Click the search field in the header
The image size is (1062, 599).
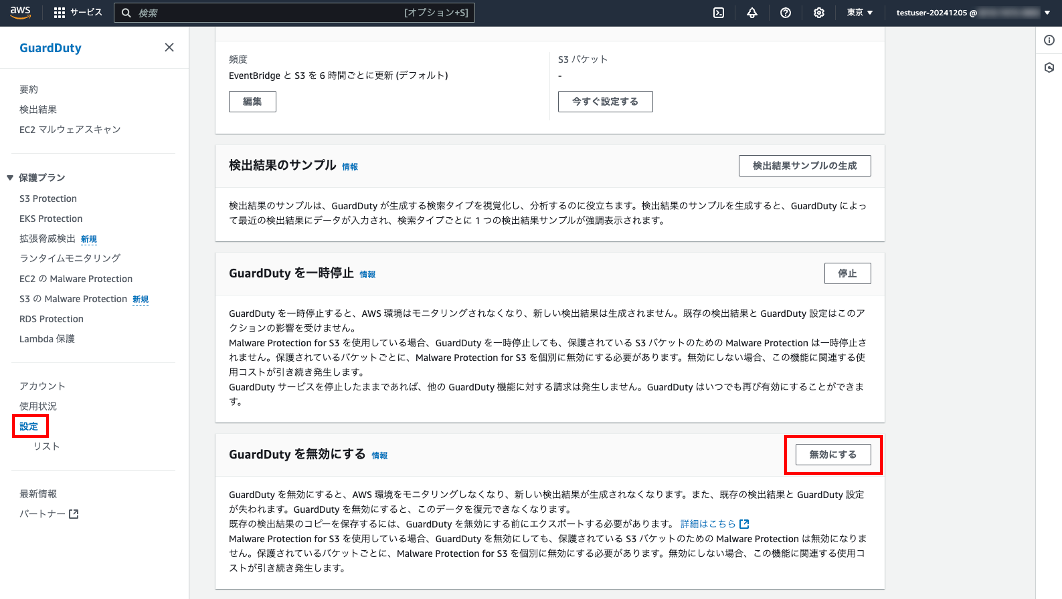pyautogui.click(x=294, y=12)
